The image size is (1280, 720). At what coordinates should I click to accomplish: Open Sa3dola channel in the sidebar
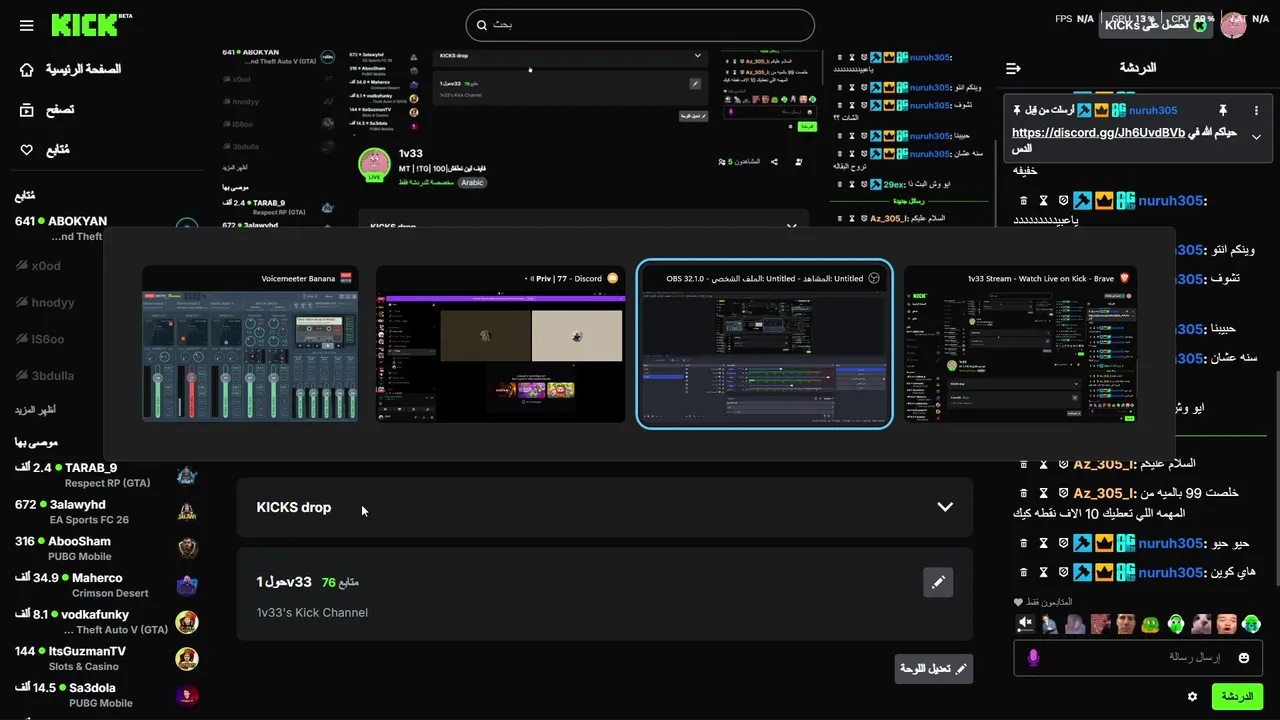pyautogui.click(x=105, y=695)
